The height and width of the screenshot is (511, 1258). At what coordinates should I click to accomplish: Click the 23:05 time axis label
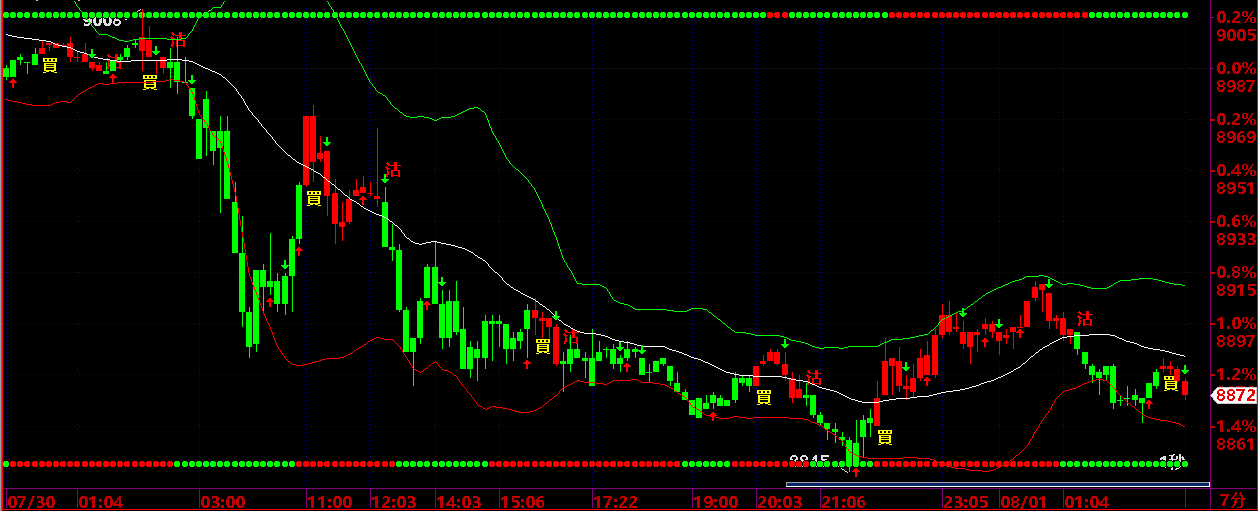click(x=966, y=500)
